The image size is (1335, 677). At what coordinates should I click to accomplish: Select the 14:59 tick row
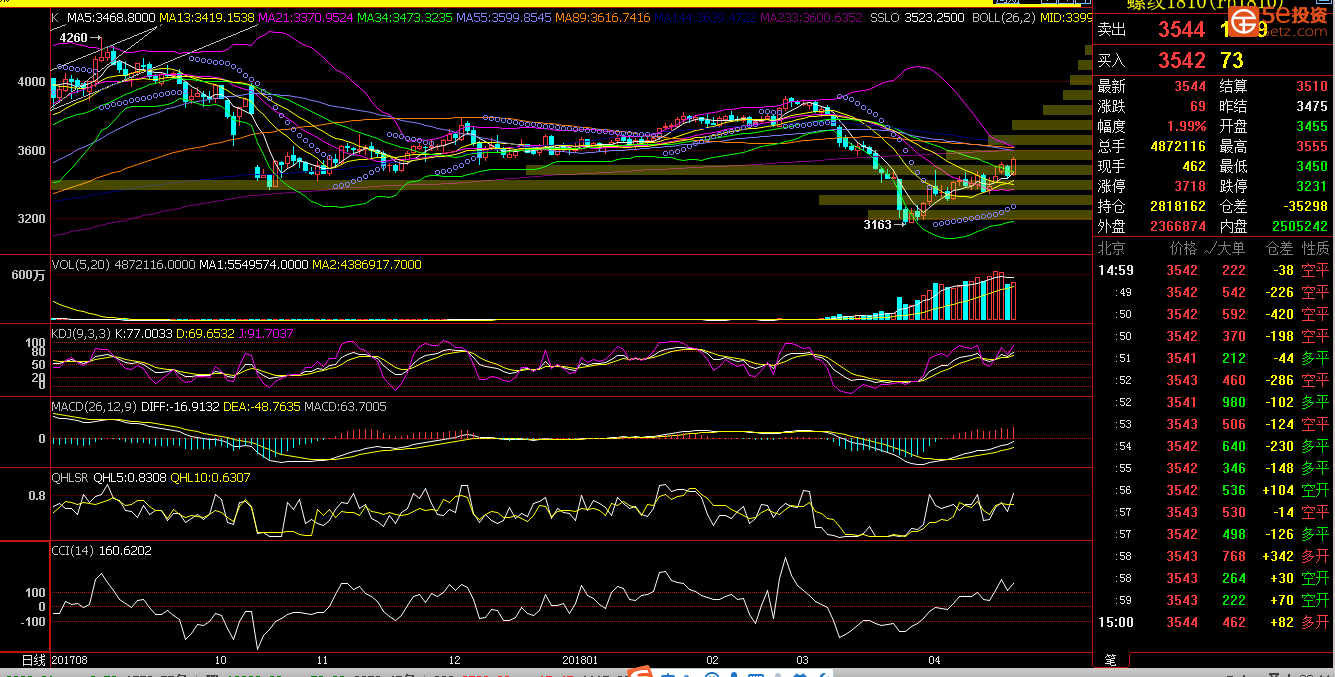click(1214, 270)
